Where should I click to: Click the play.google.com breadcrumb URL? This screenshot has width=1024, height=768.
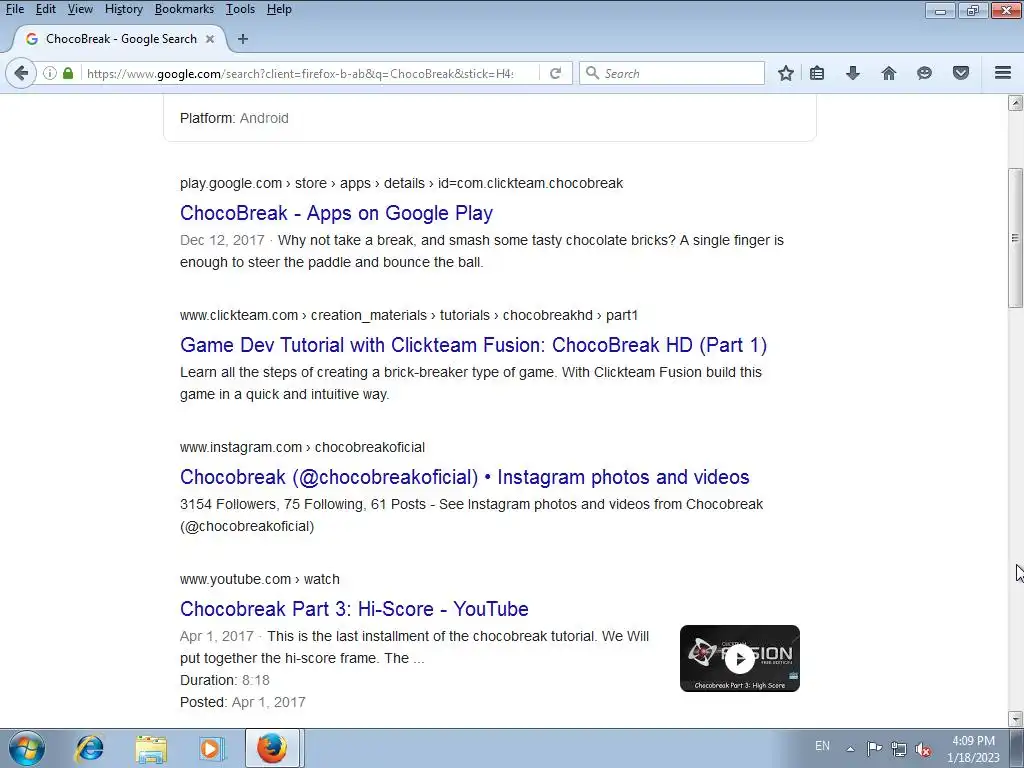pos(401,184)
